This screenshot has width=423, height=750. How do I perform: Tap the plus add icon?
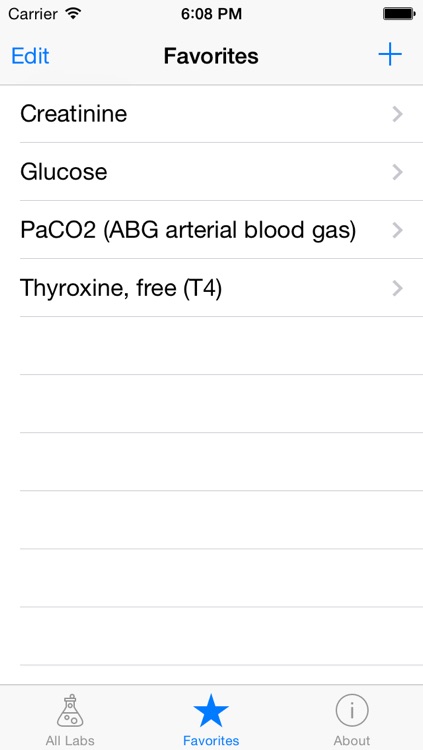pyautogui.click(x=390, y=55)
